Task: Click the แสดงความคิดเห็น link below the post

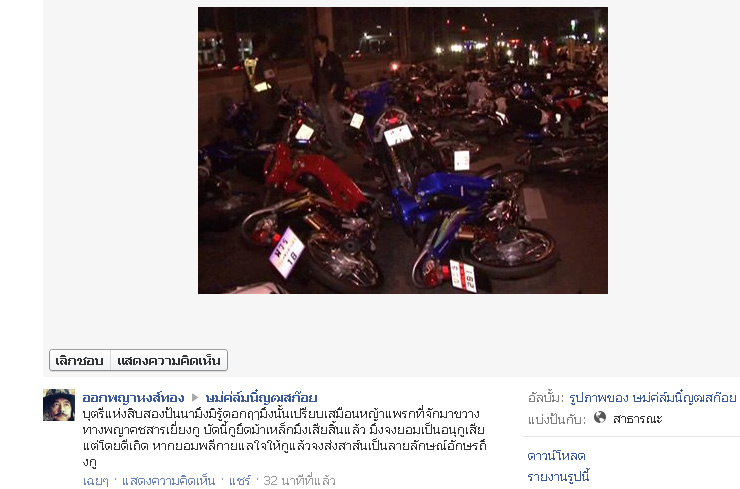Action: click(x=168, y=481)
